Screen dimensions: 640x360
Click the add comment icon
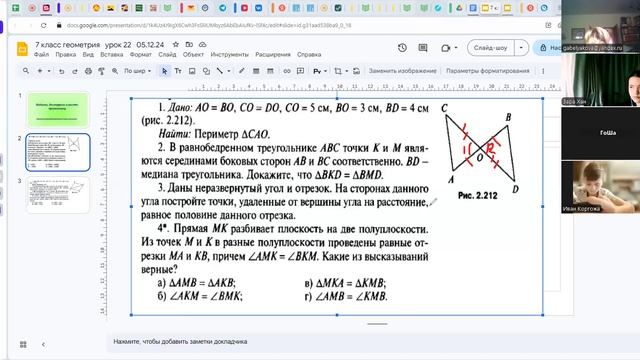(300, 71)
